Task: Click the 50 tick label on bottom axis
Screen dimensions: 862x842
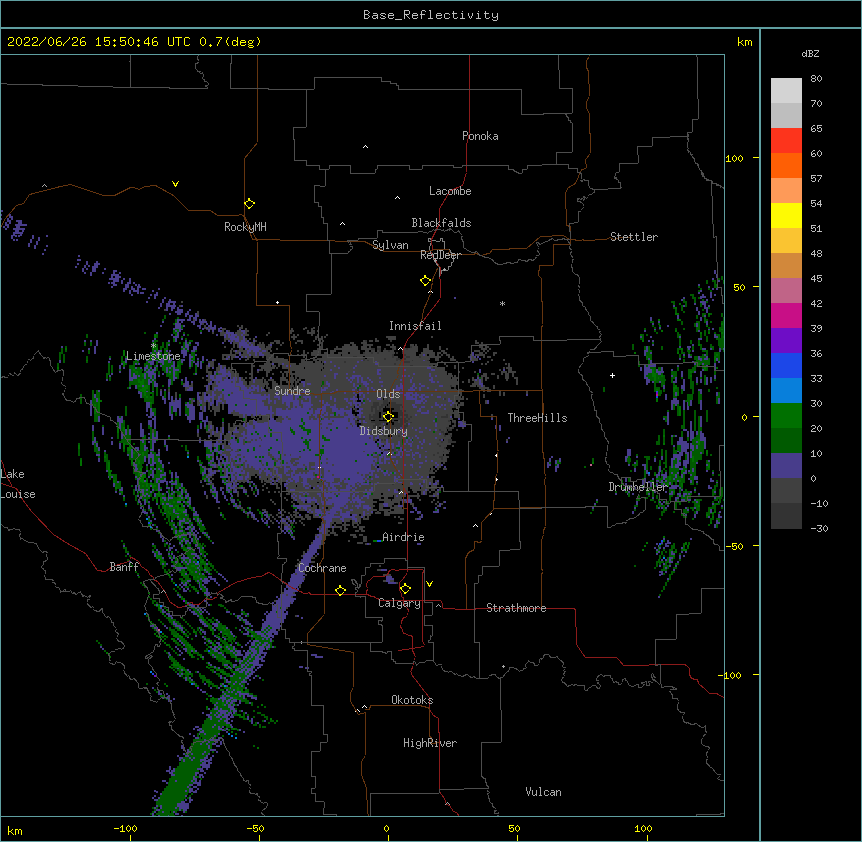Action: [514, 828]
